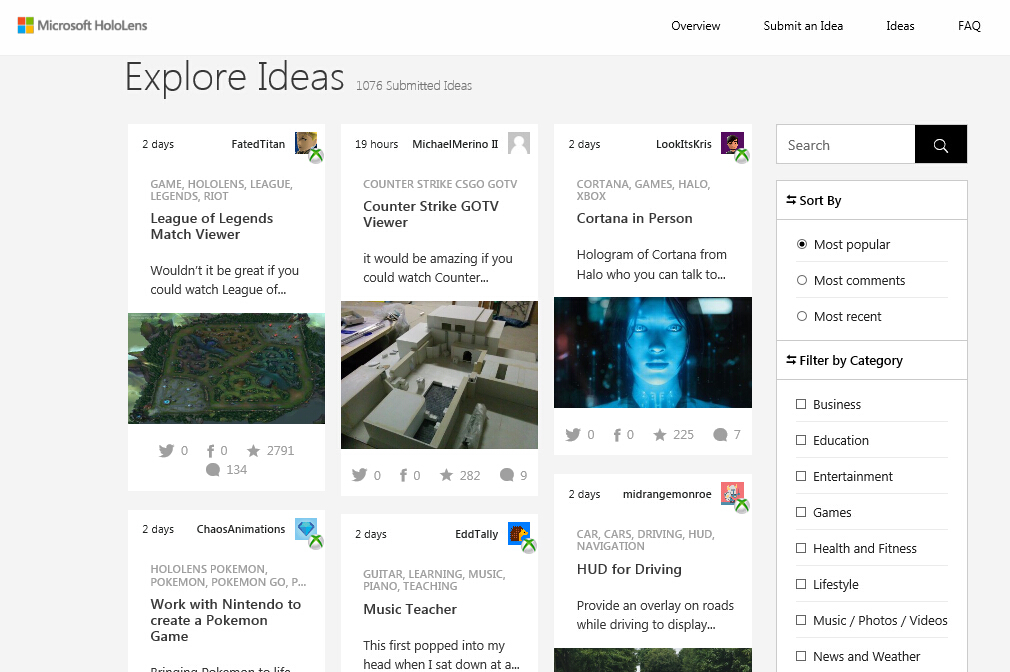Check the Entertainment category filter

(x=801, y=476)
